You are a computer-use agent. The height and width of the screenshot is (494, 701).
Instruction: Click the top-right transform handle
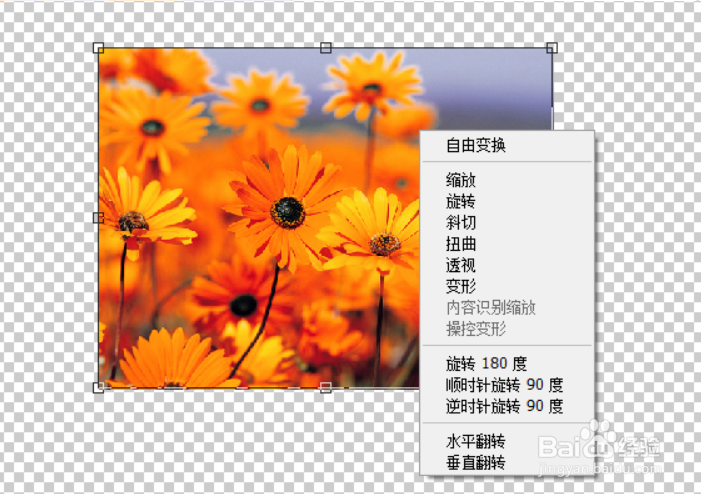(552, 48)
